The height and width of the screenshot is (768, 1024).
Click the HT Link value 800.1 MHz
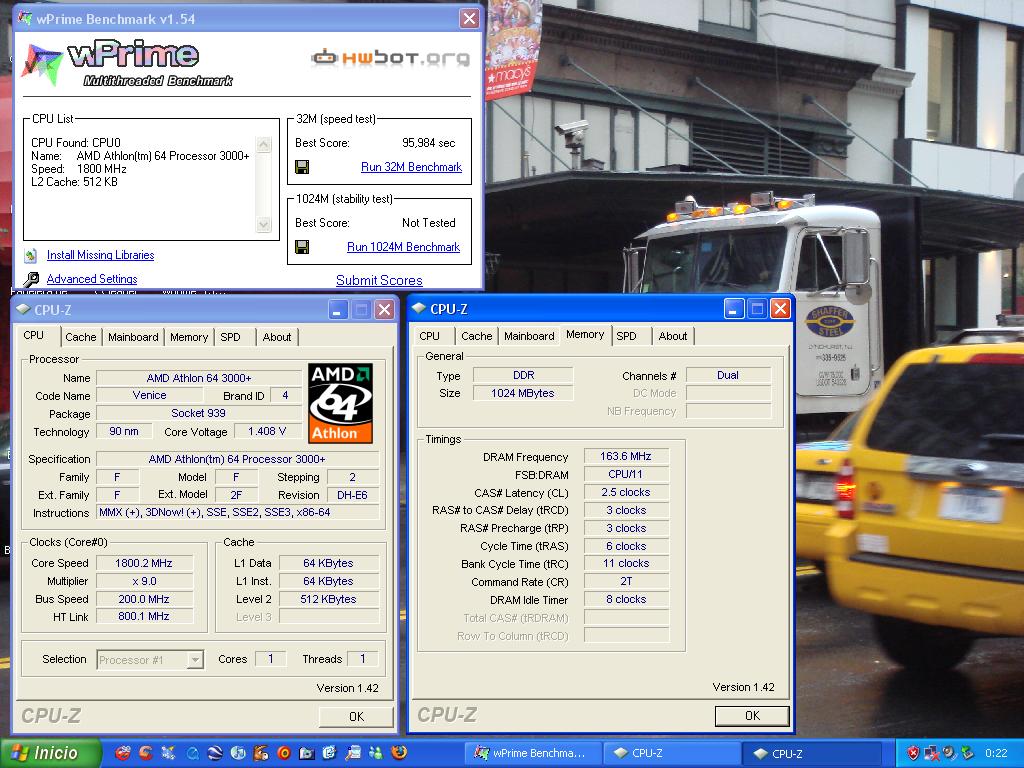(144, 616)
